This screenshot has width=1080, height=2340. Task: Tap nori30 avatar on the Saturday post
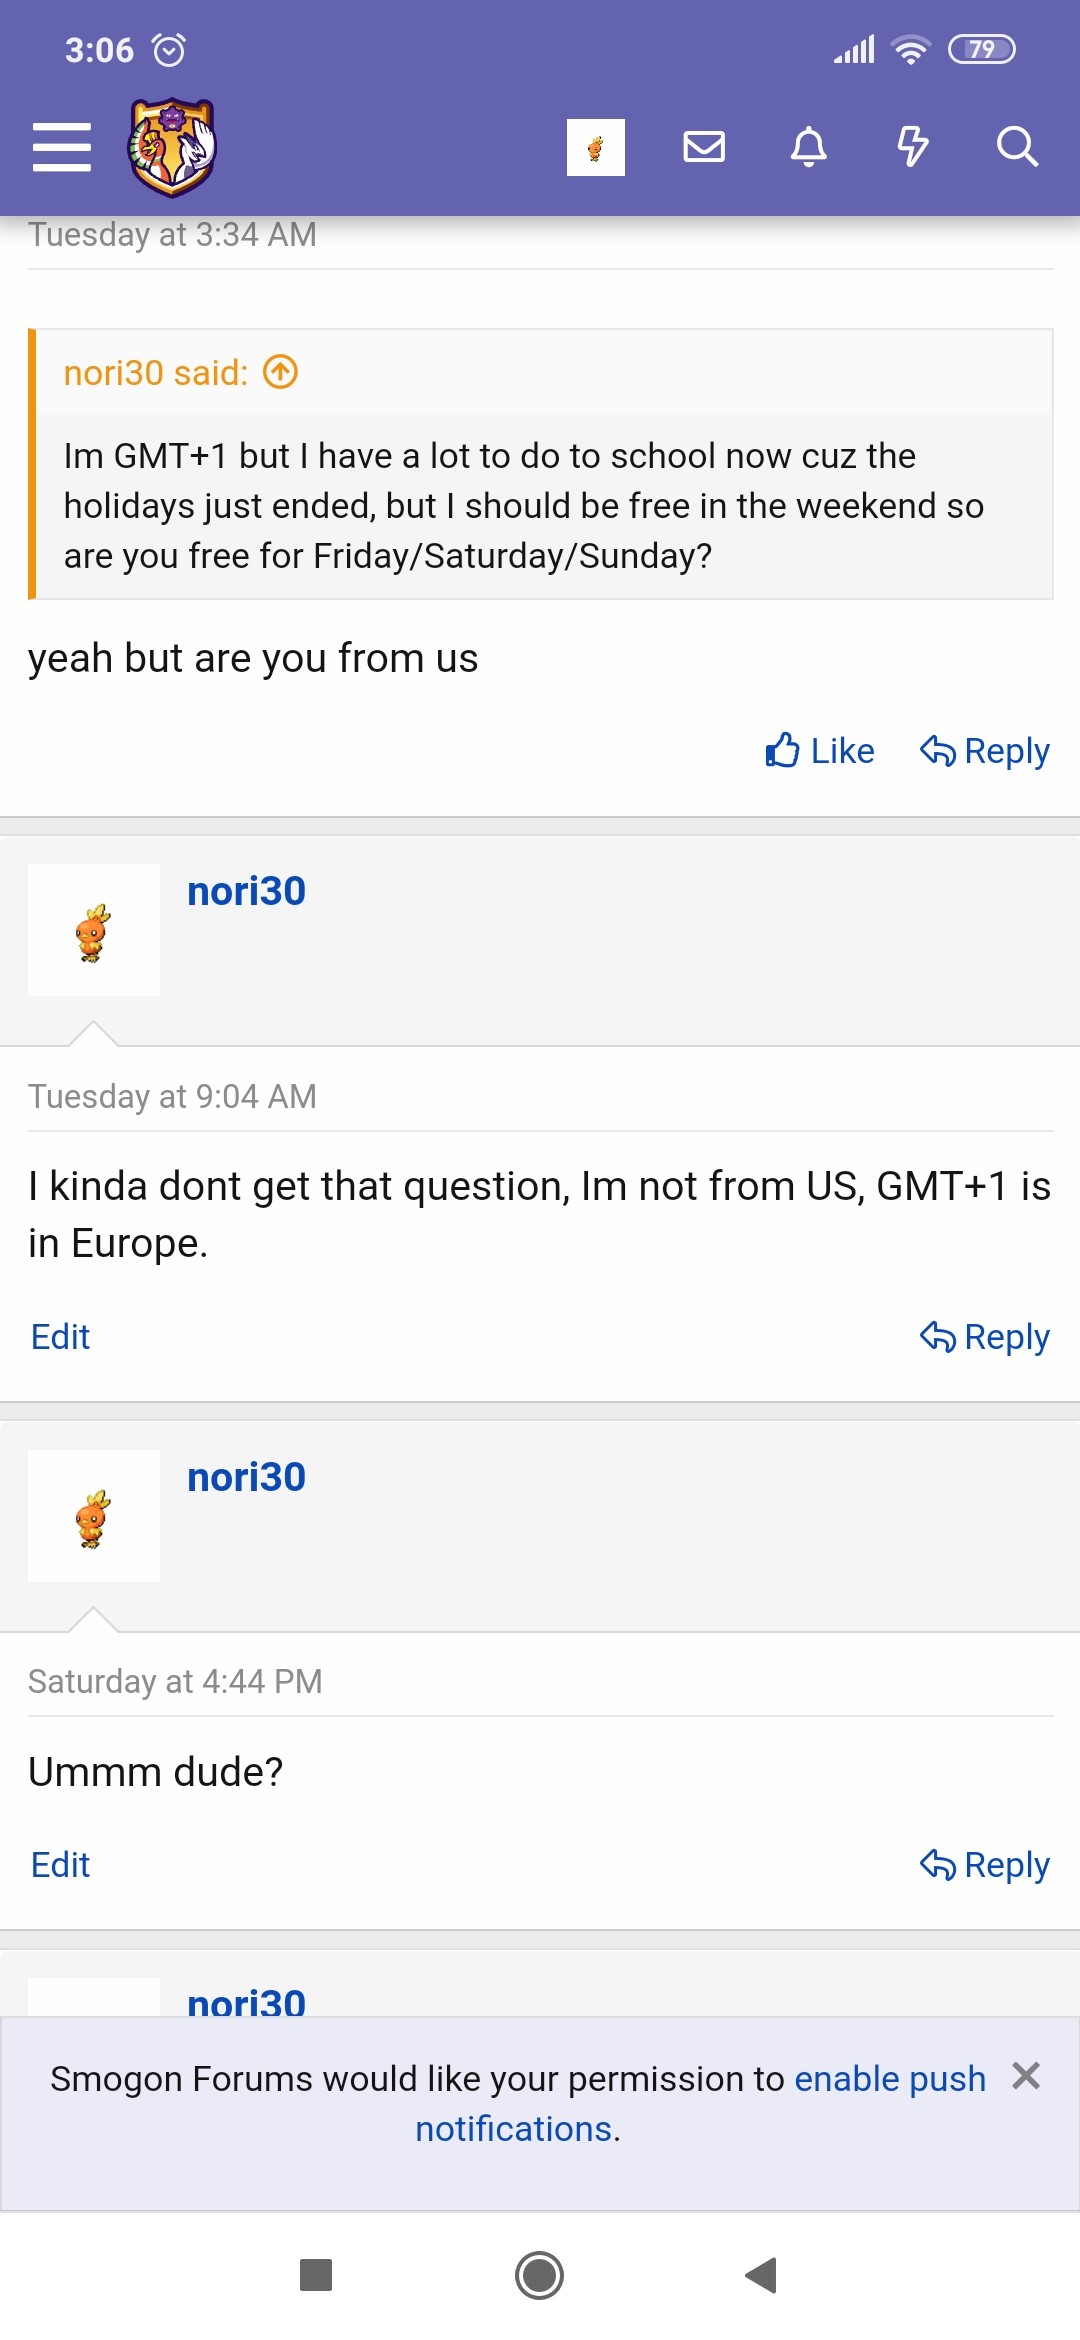pyautogui.click(x=94, y=1516)
